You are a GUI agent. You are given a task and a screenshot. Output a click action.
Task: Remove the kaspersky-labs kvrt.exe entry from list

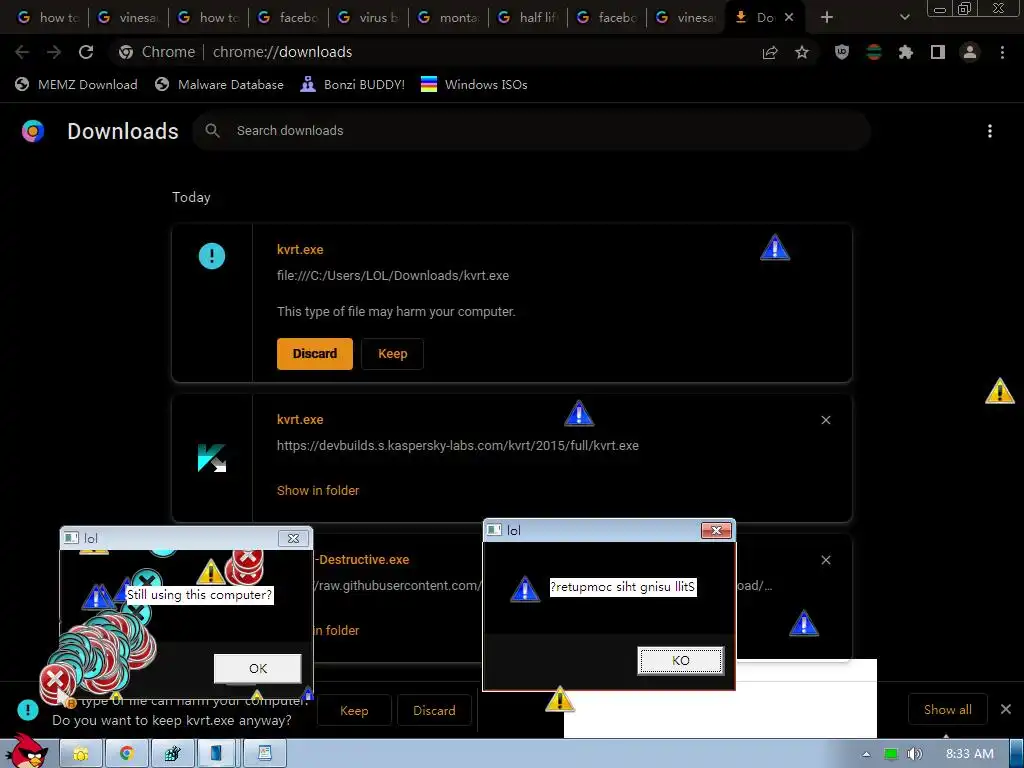826,420
